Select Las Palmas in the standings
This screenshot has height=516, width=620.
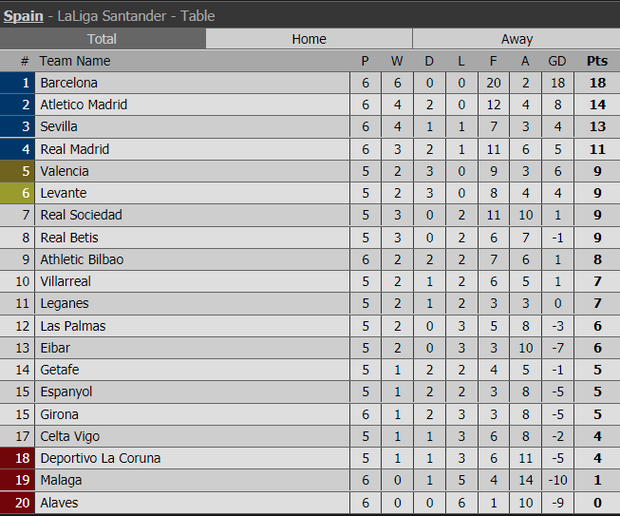point(73,326)
